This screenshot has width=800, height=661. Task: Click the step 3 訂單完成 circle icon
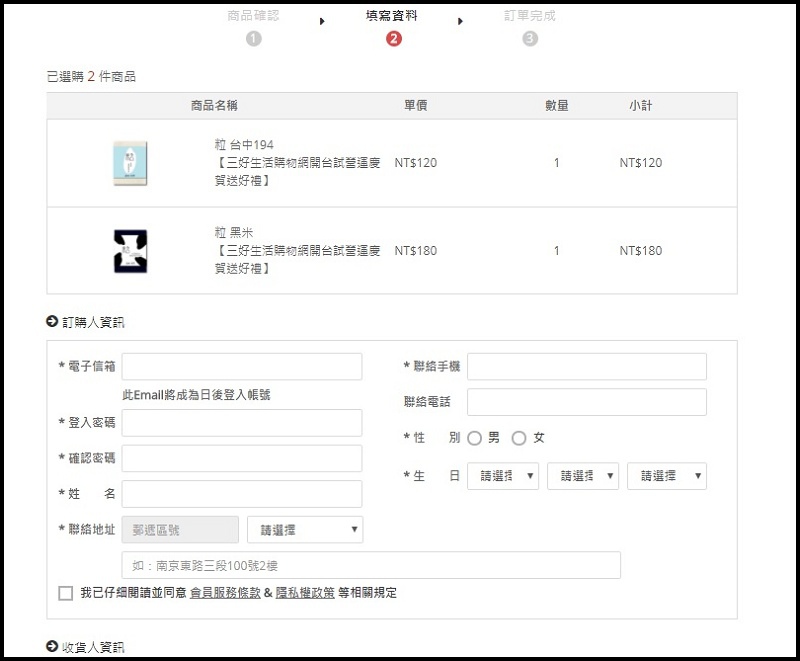(530, 39)
